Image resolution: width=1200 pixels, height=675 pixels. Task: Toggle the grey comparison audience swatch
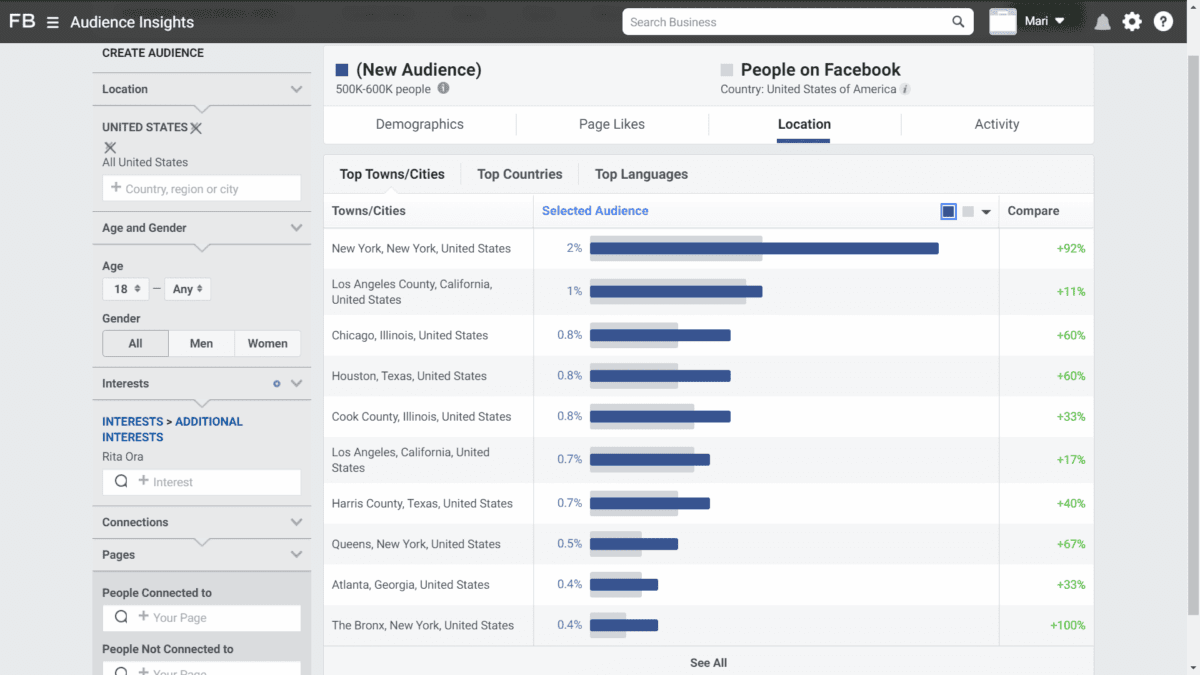[968, 211]
